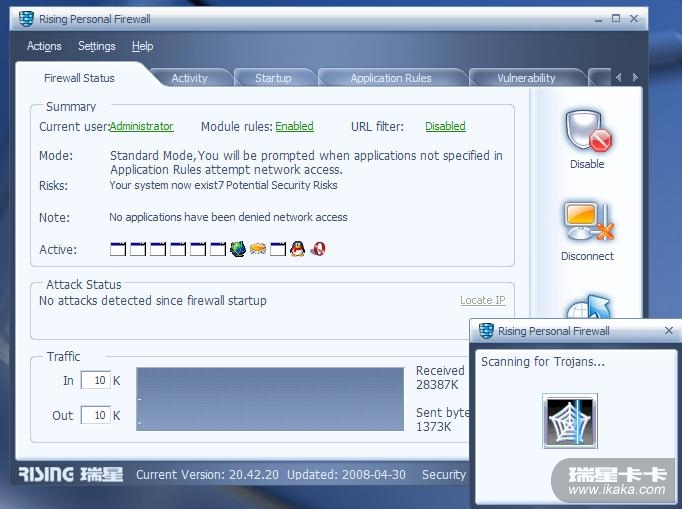
Task: Switch to the Startup tab
Action: [x=273, y=78]
